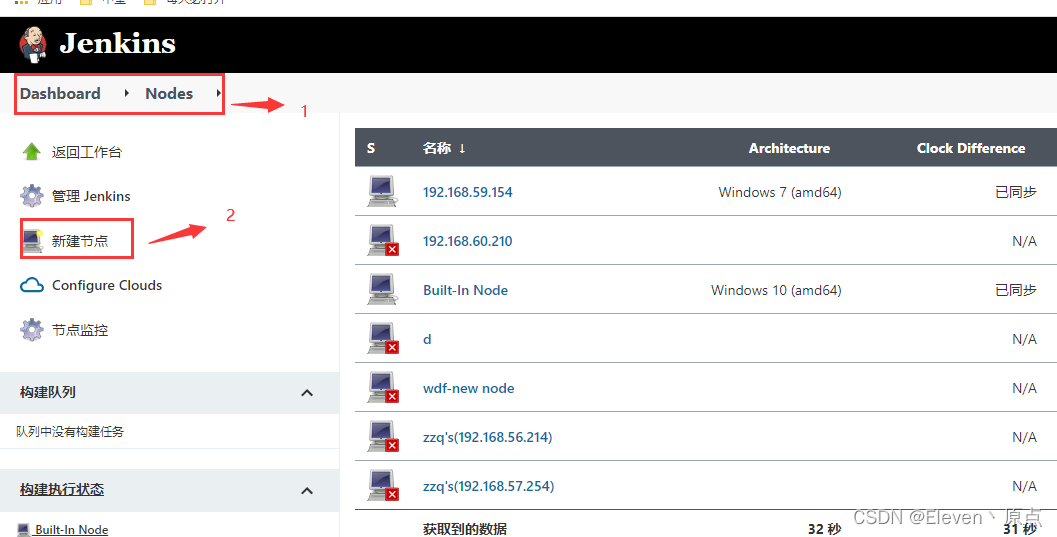Viewport: 1057px width, 537px height.
Task: Click offline computer icon for node d
Action: 383,338
